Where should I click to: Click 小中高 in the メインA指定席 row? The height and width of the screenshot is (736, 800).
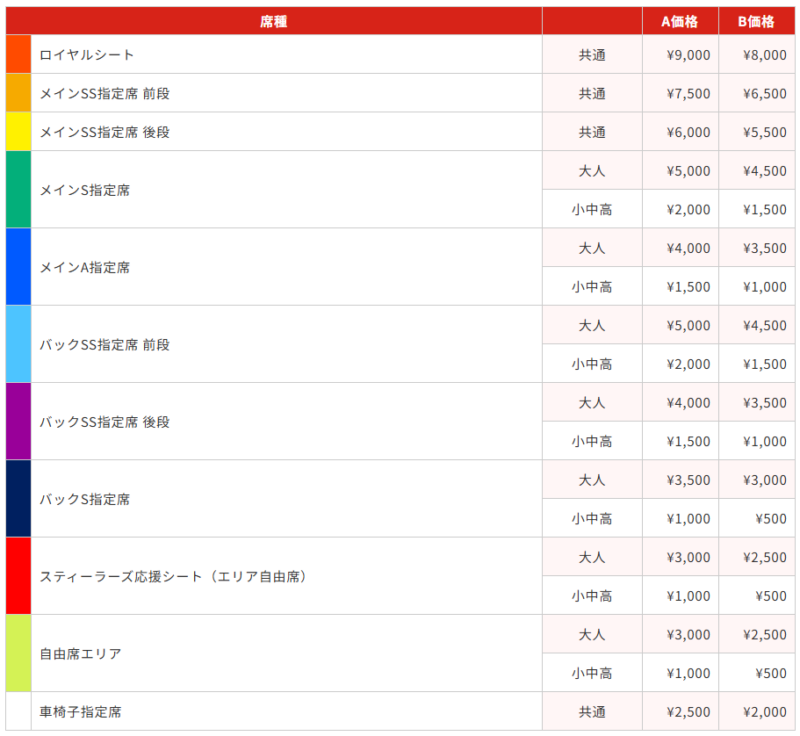tap(592, 287)
